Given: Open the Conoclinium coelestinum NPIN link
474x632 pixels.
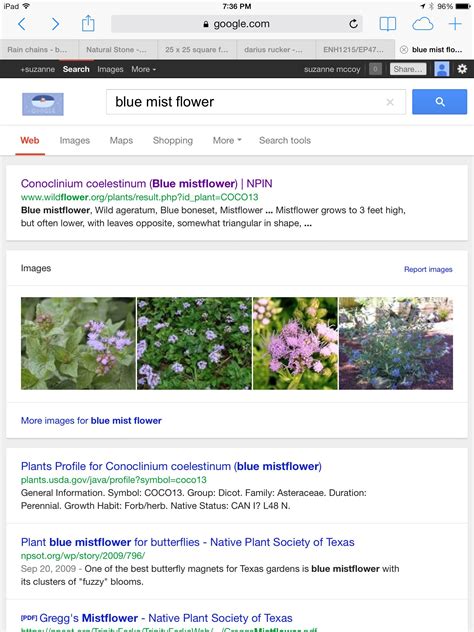Looking at the screenshot, I should coord(147,184).
